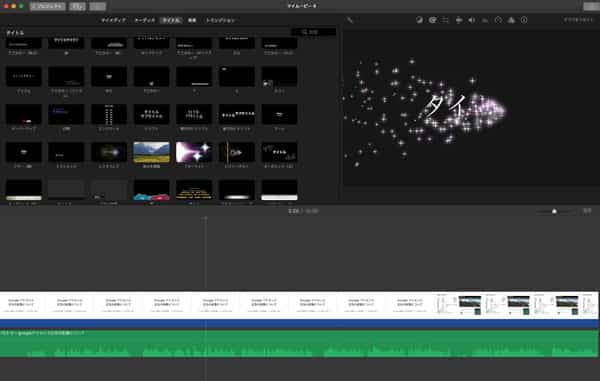Screen dimensions: 600x381
Task: Select the blue title bar under the clip
Action: pos(299,324)
